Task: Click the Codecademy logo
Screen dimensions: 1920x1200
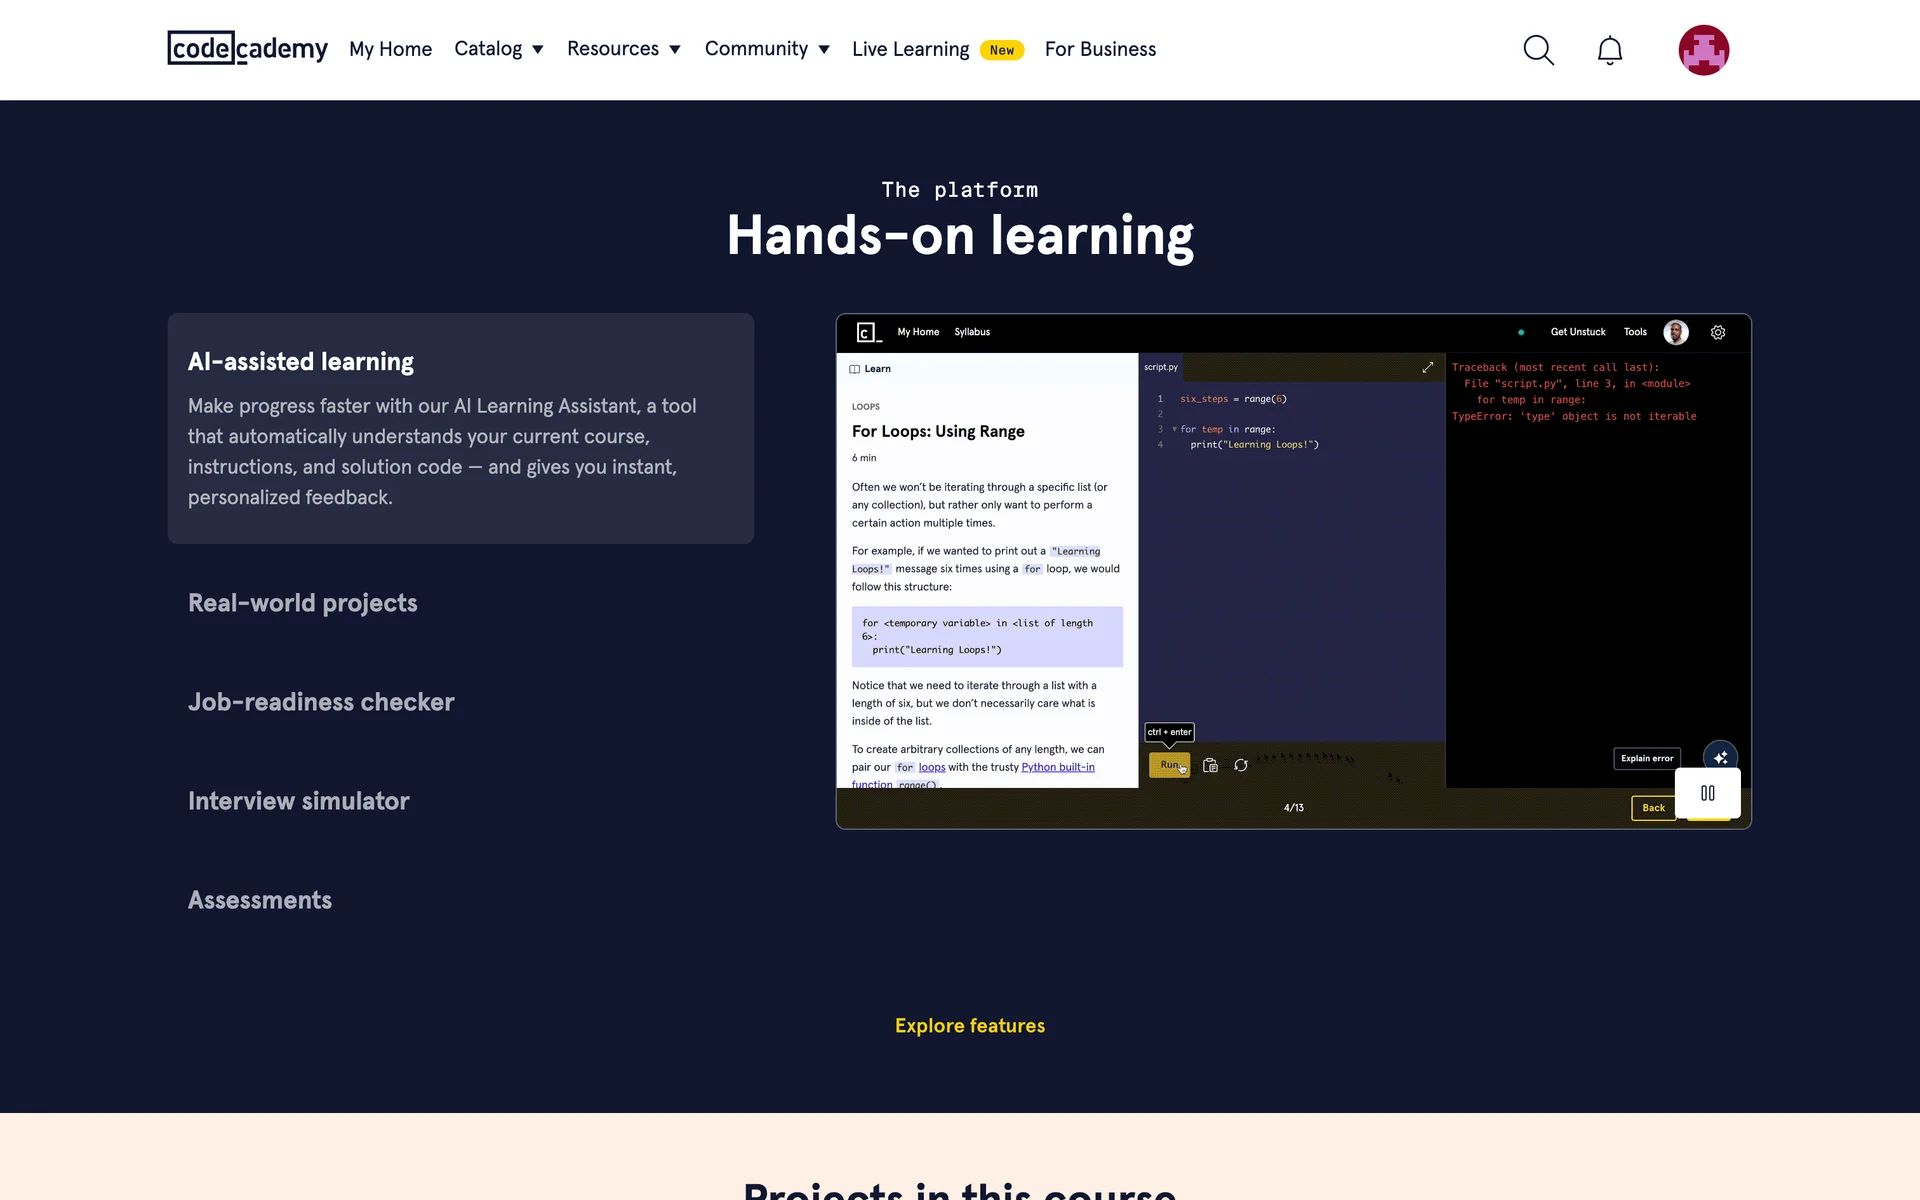Action: pos(247,48)
